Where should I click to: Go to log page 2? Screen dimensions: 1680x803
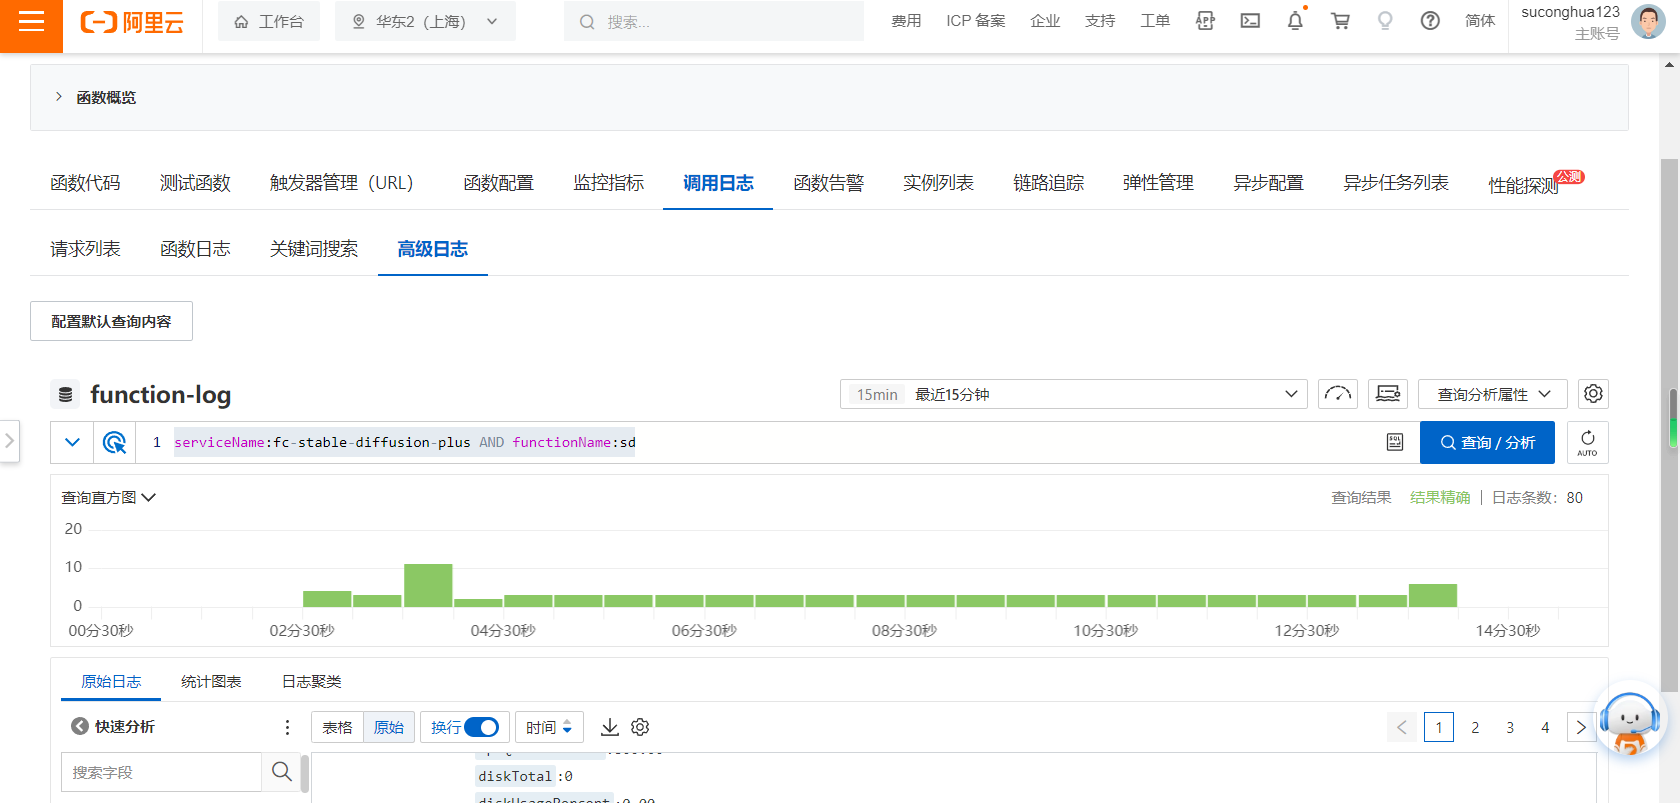click(x=1475, y=727)
